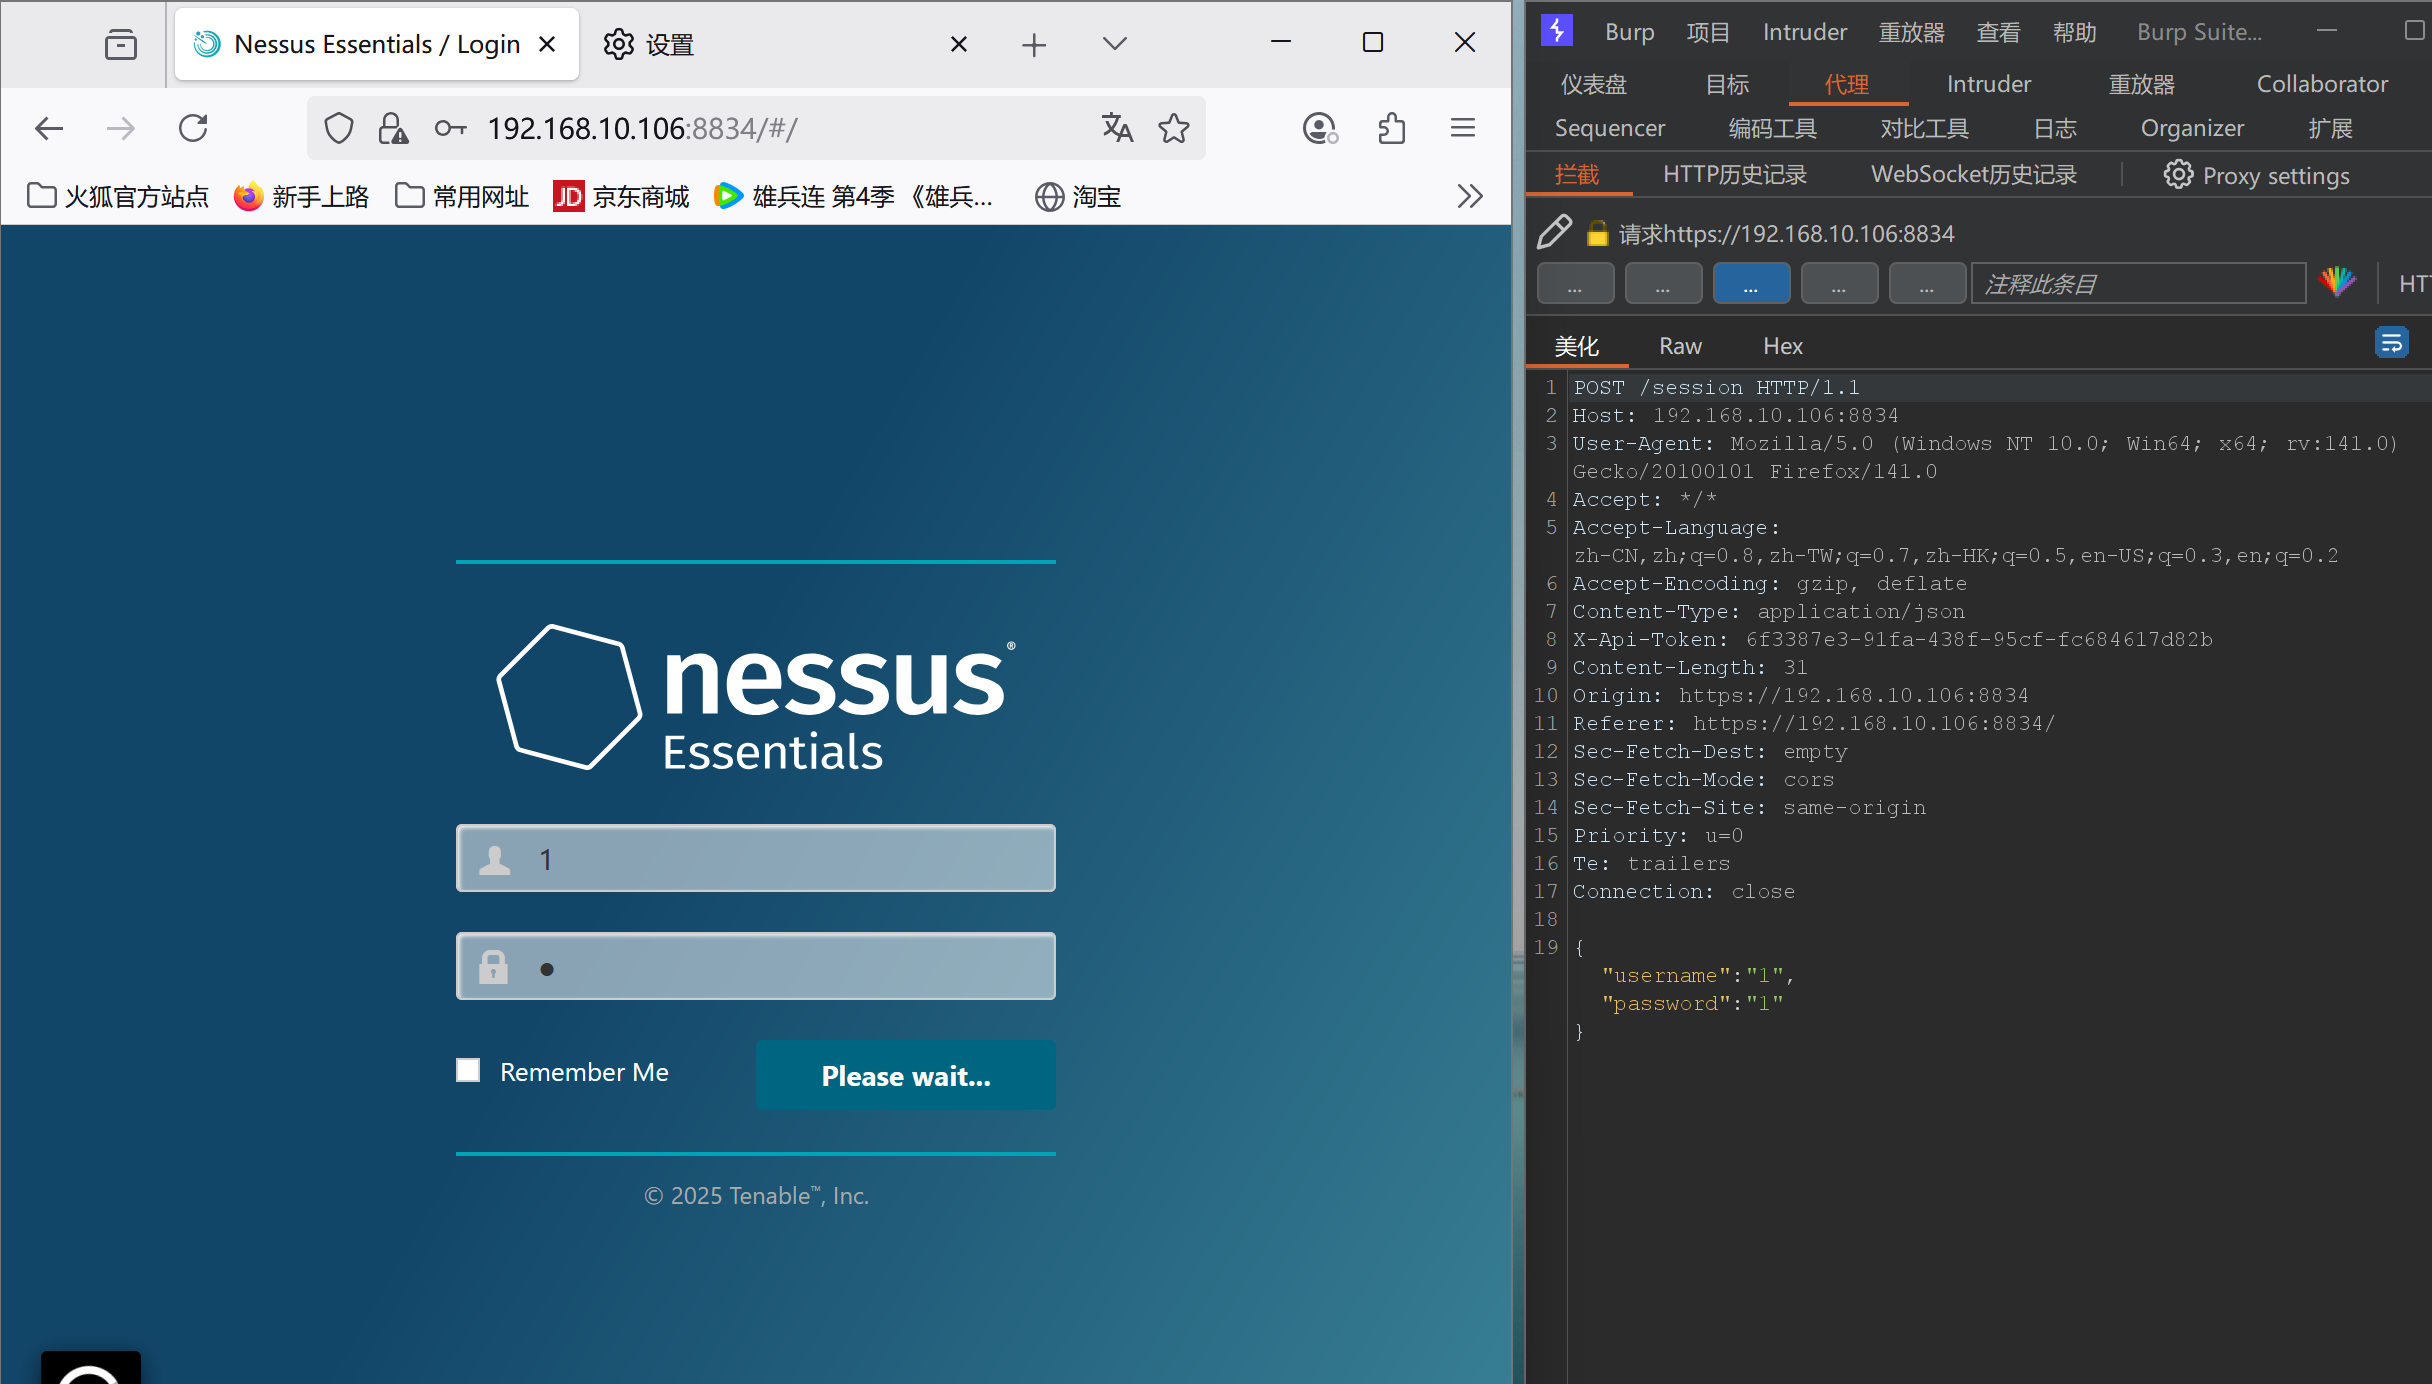Screen dimensions: 2432x1384
Task: Open the Intruder menu in the menu bar
Action: [x=1804, y=32]
